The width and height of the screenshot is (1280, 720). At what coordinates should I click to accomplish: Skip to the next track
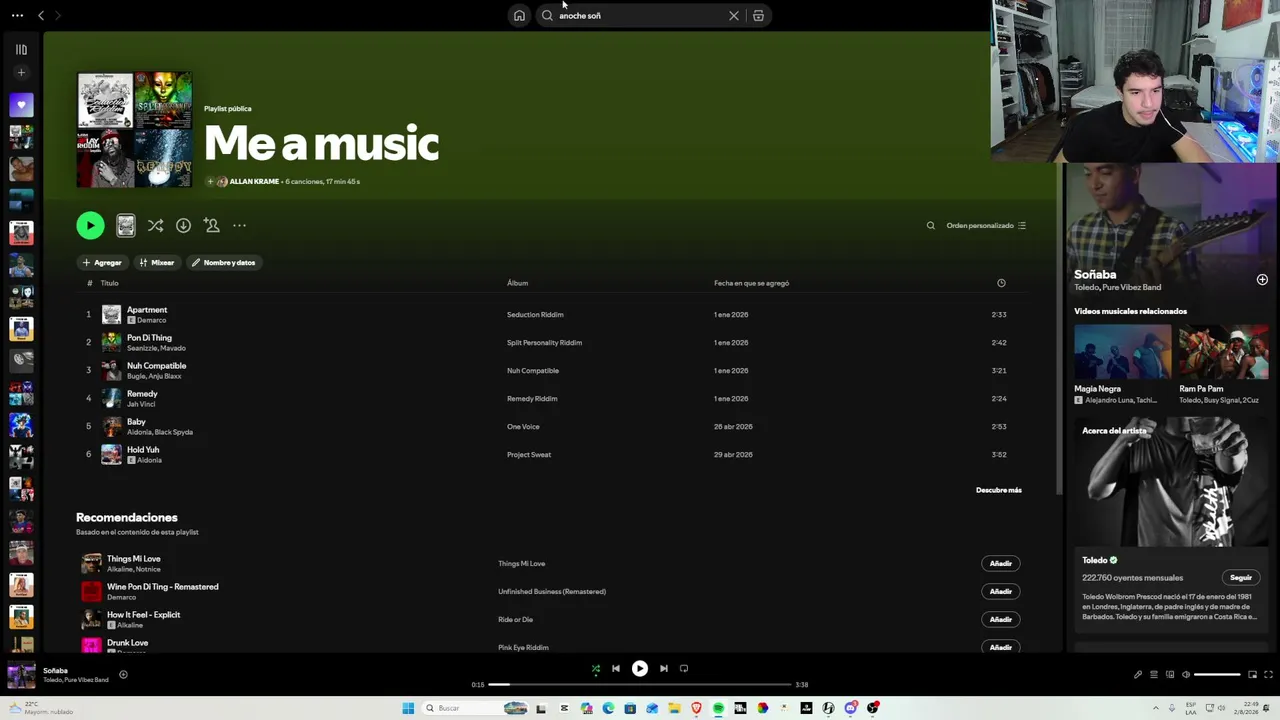[x=664, y=669]
